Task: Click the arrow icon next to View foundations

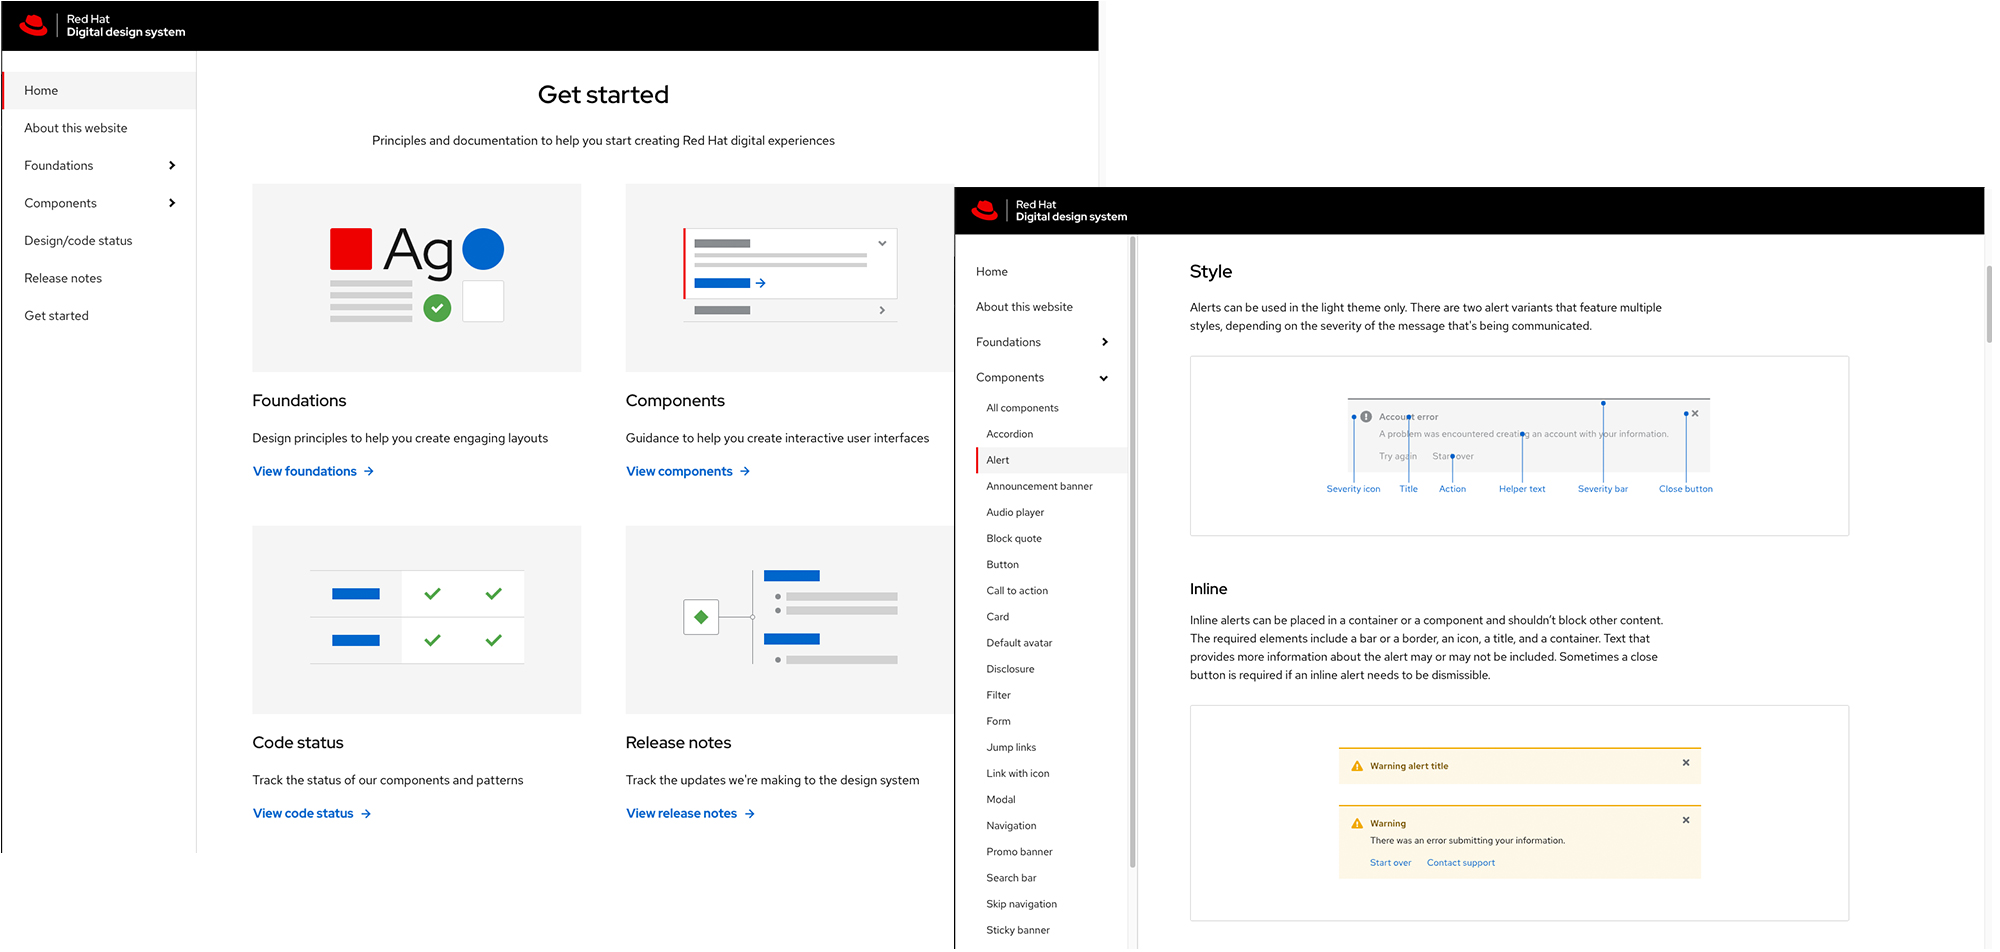Action: 369,472
